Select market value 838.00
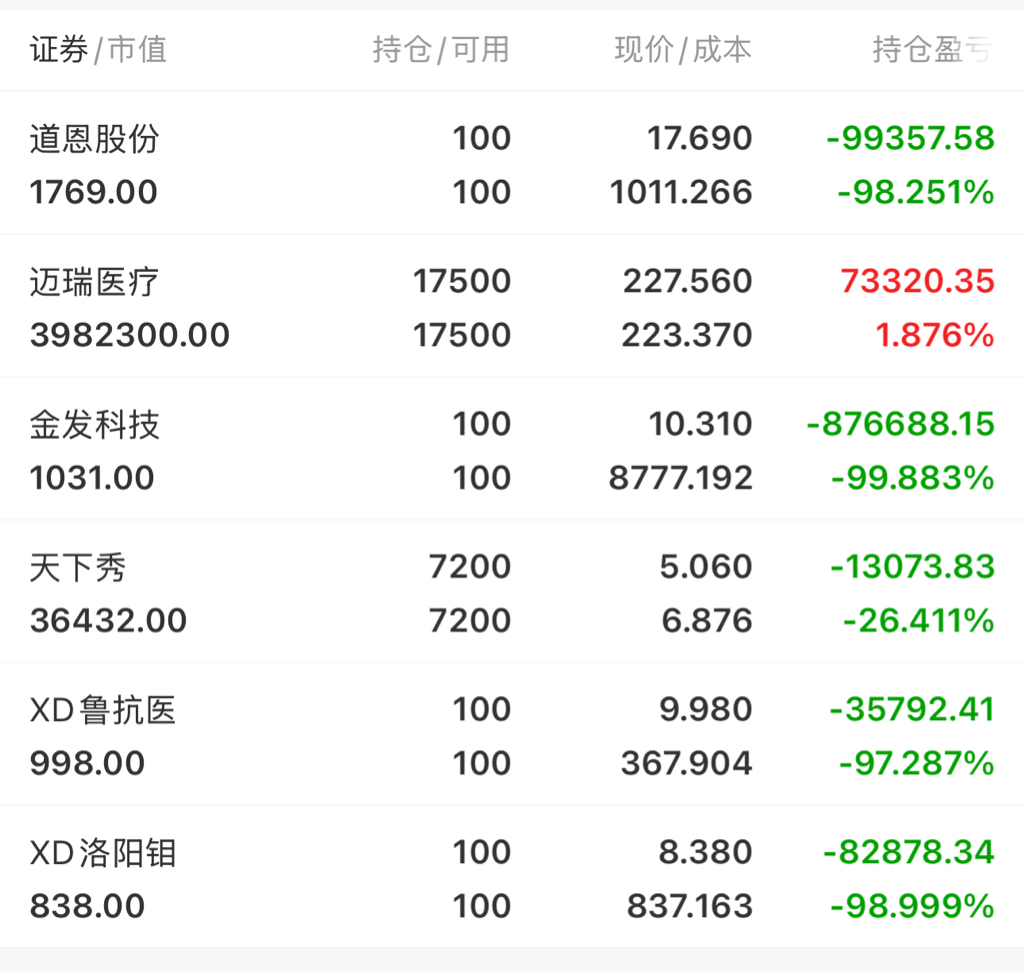 tap(87, 907)
